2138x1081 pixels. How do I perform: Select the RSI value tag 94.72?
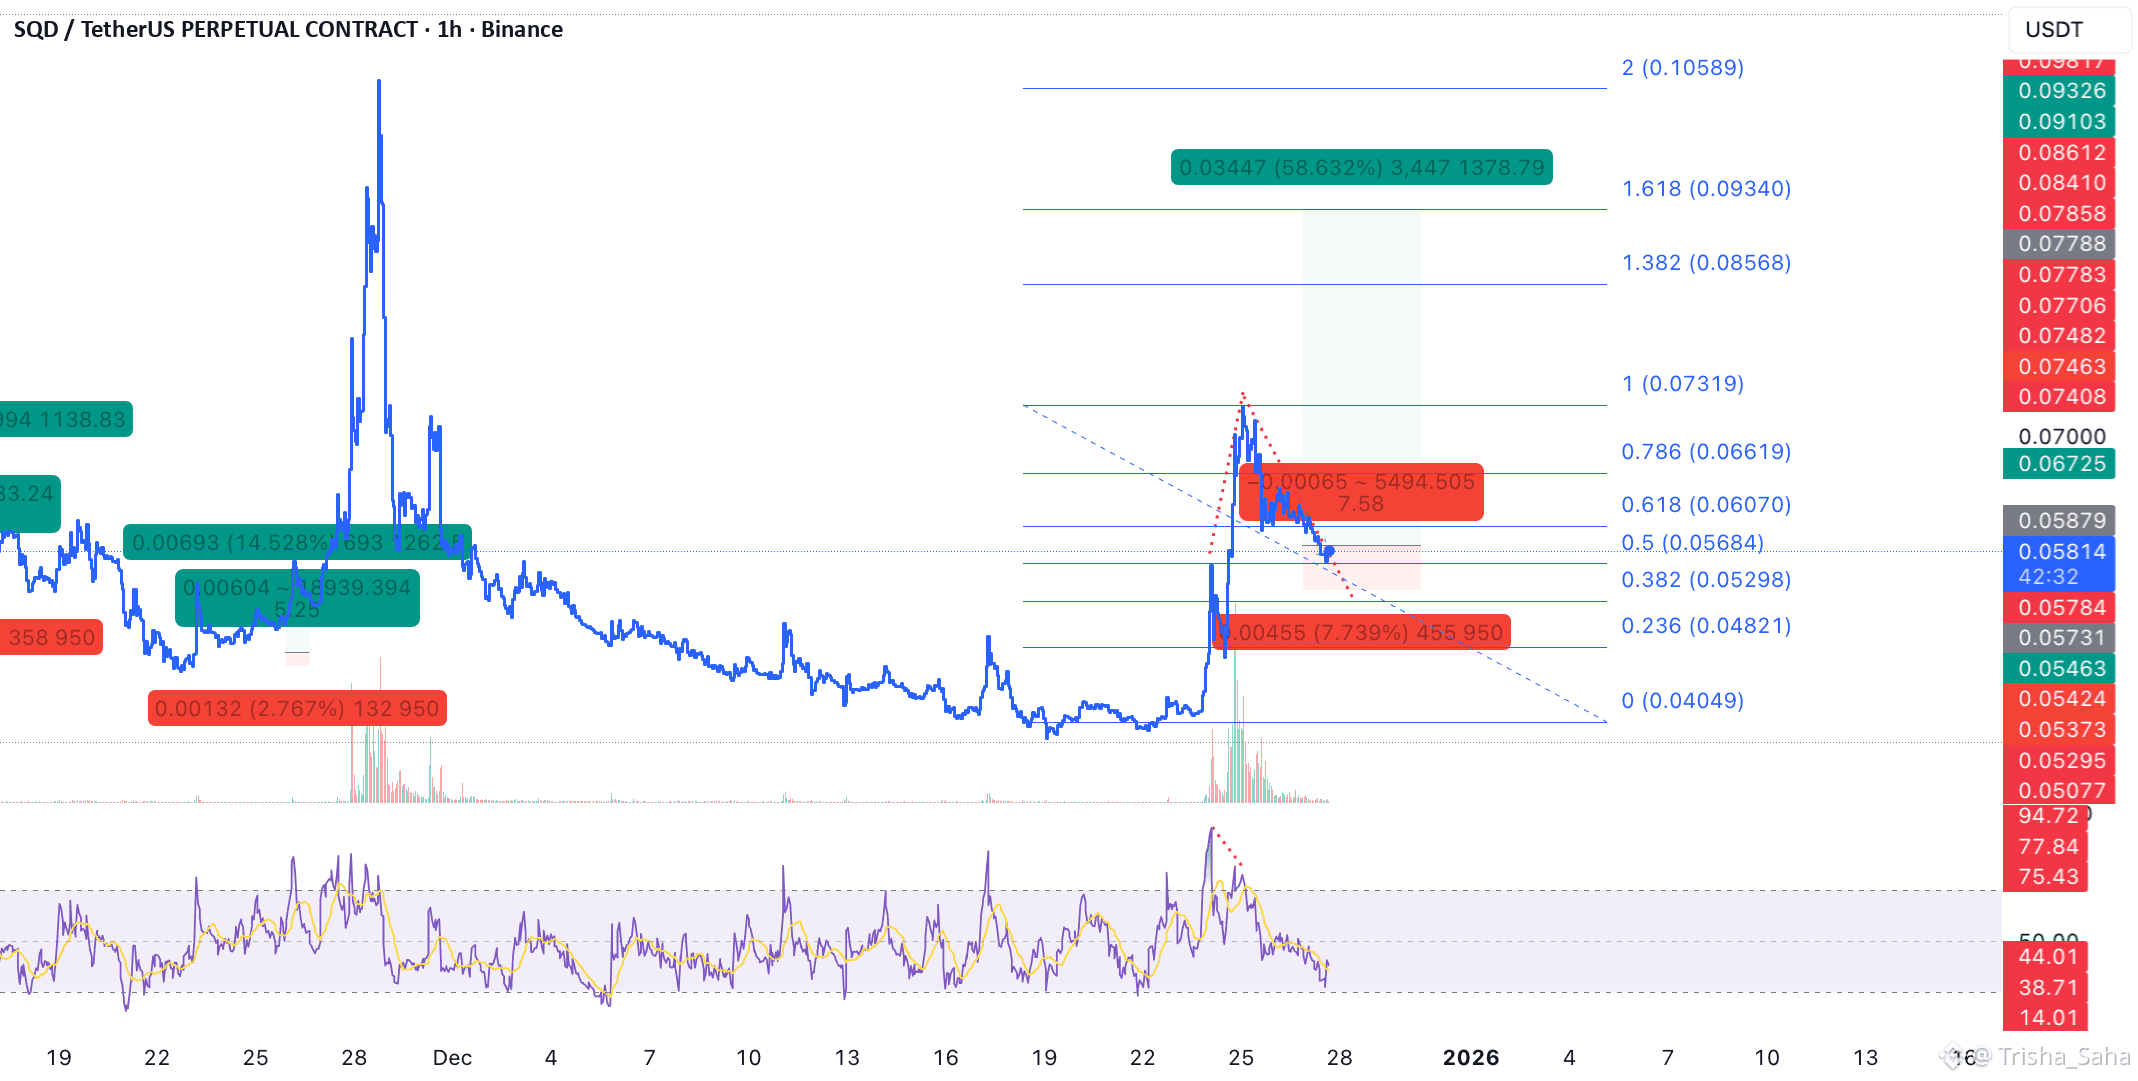pyautogui.click(x=2046, y=816)
